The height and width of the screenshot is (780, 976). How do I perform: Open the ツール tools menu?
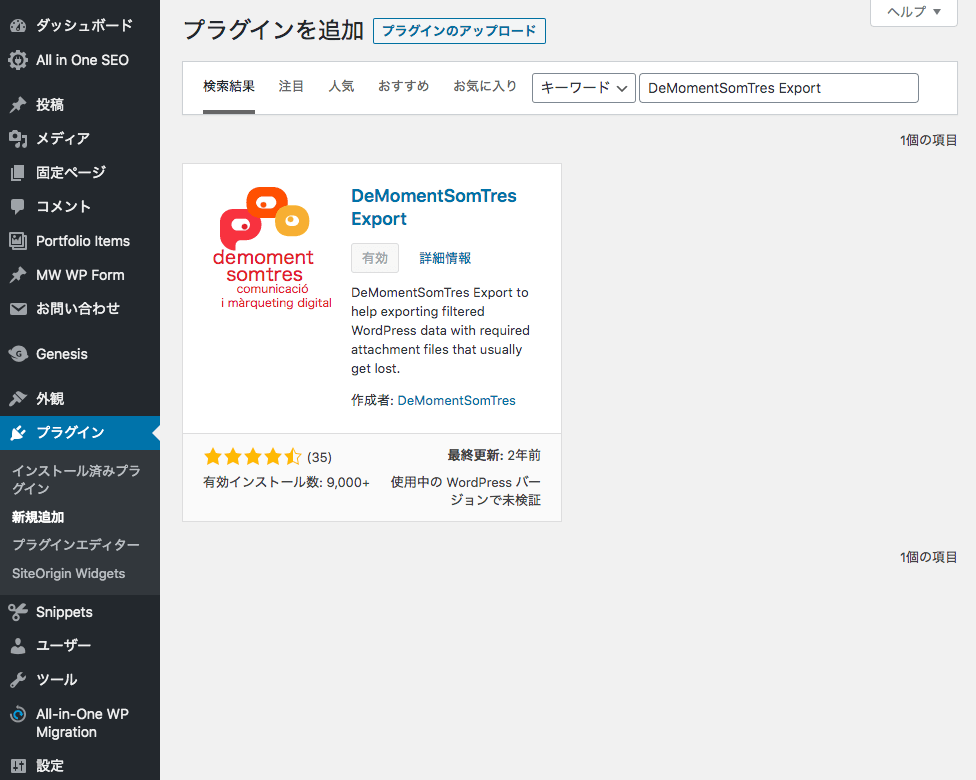click(x=80, y=680)
